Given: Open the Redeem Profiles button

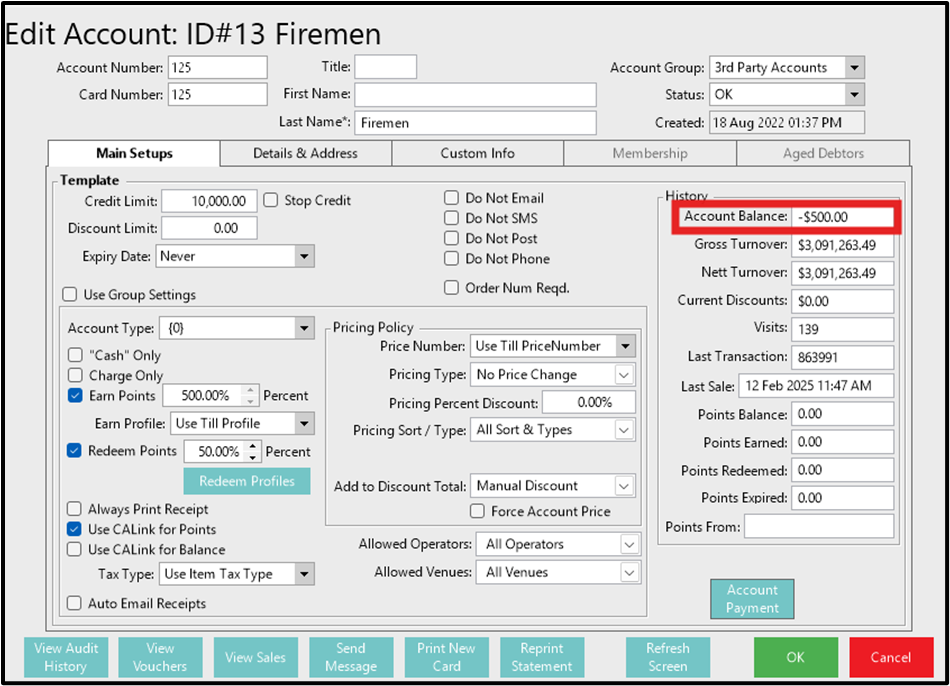Looking at the screenshot, I should click(246, 481).
